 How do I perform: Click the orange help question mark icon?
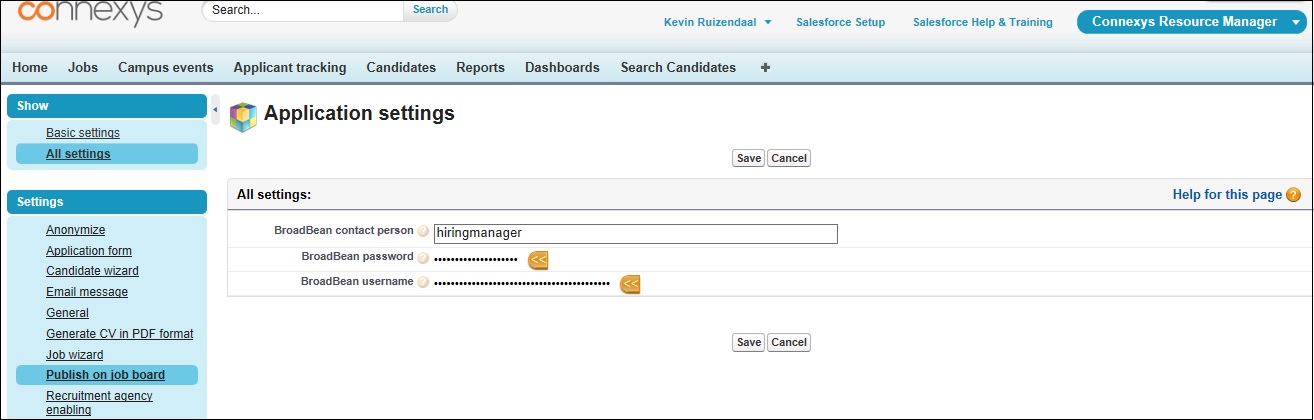point(1293,195)
